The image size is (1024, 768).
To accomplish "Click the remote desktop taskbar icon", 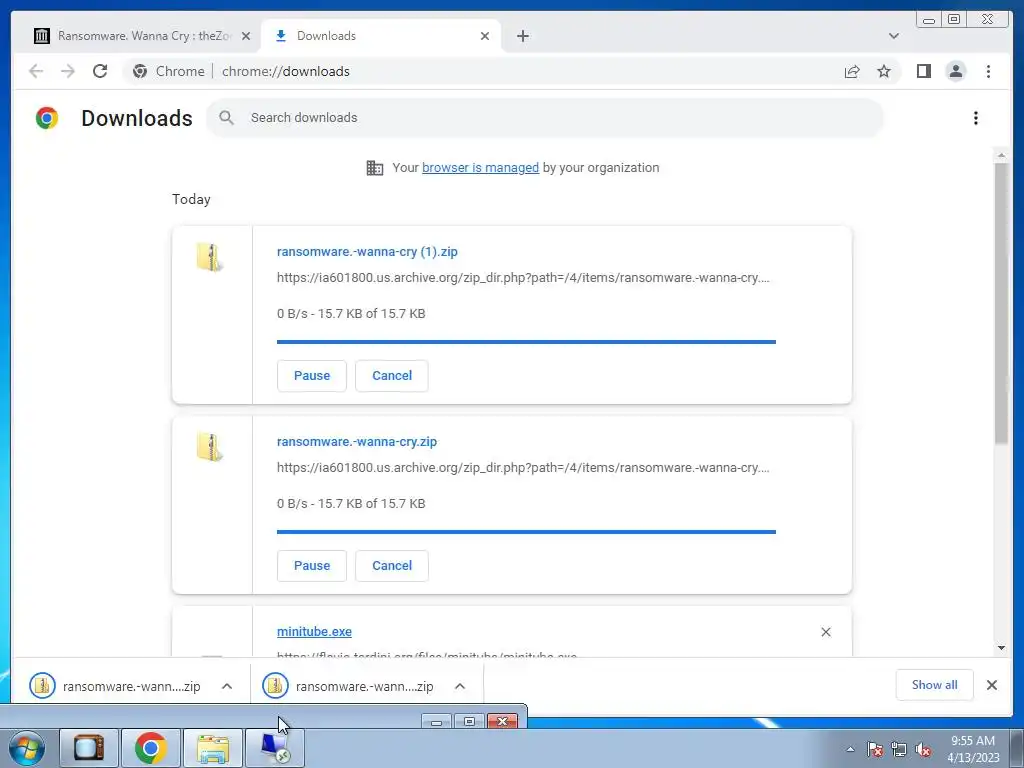I will pyautogui.click(x=275, y=748).
